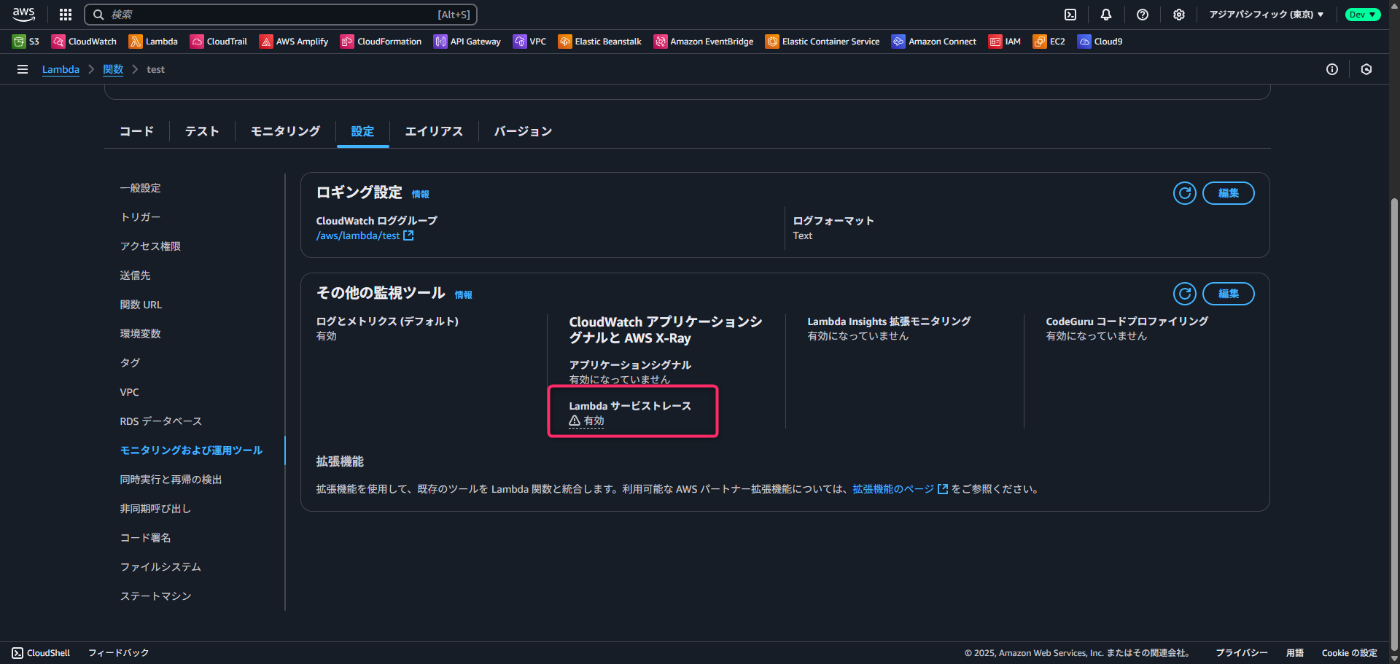Open Amazon EventBridge favorite shortcut
Viewport: 1400px width, 664px height.
[704, 42]
